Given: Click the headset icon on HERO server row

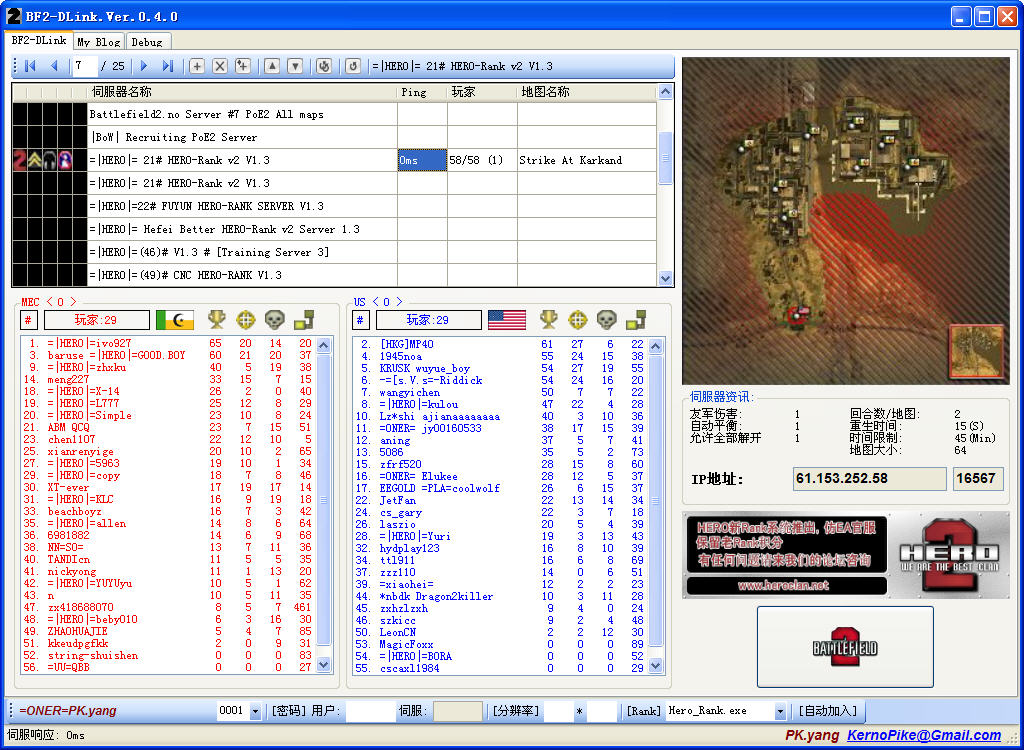Looking at the screenshot, I should tap(50, 160).
